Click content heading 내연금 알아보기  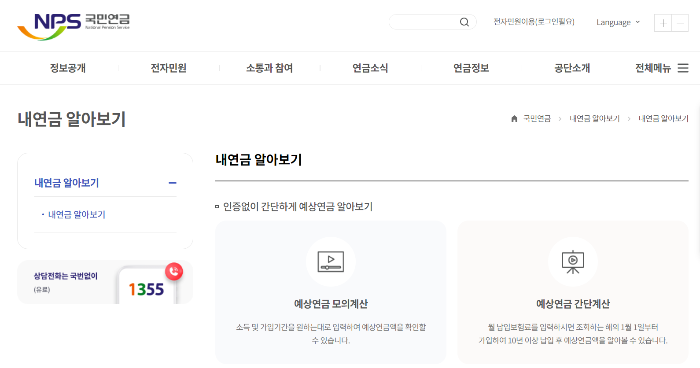tap(258, 159)
